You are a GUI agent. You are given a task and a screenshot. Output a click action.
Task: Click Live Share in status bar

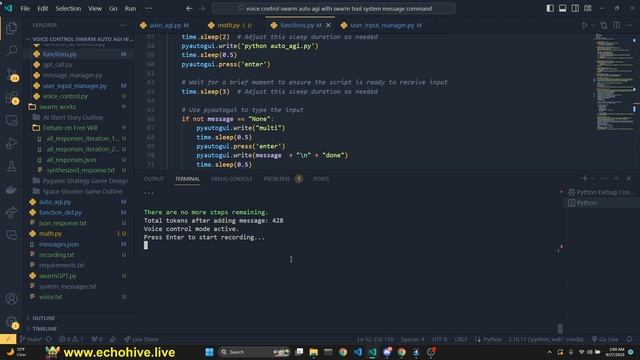141,339
